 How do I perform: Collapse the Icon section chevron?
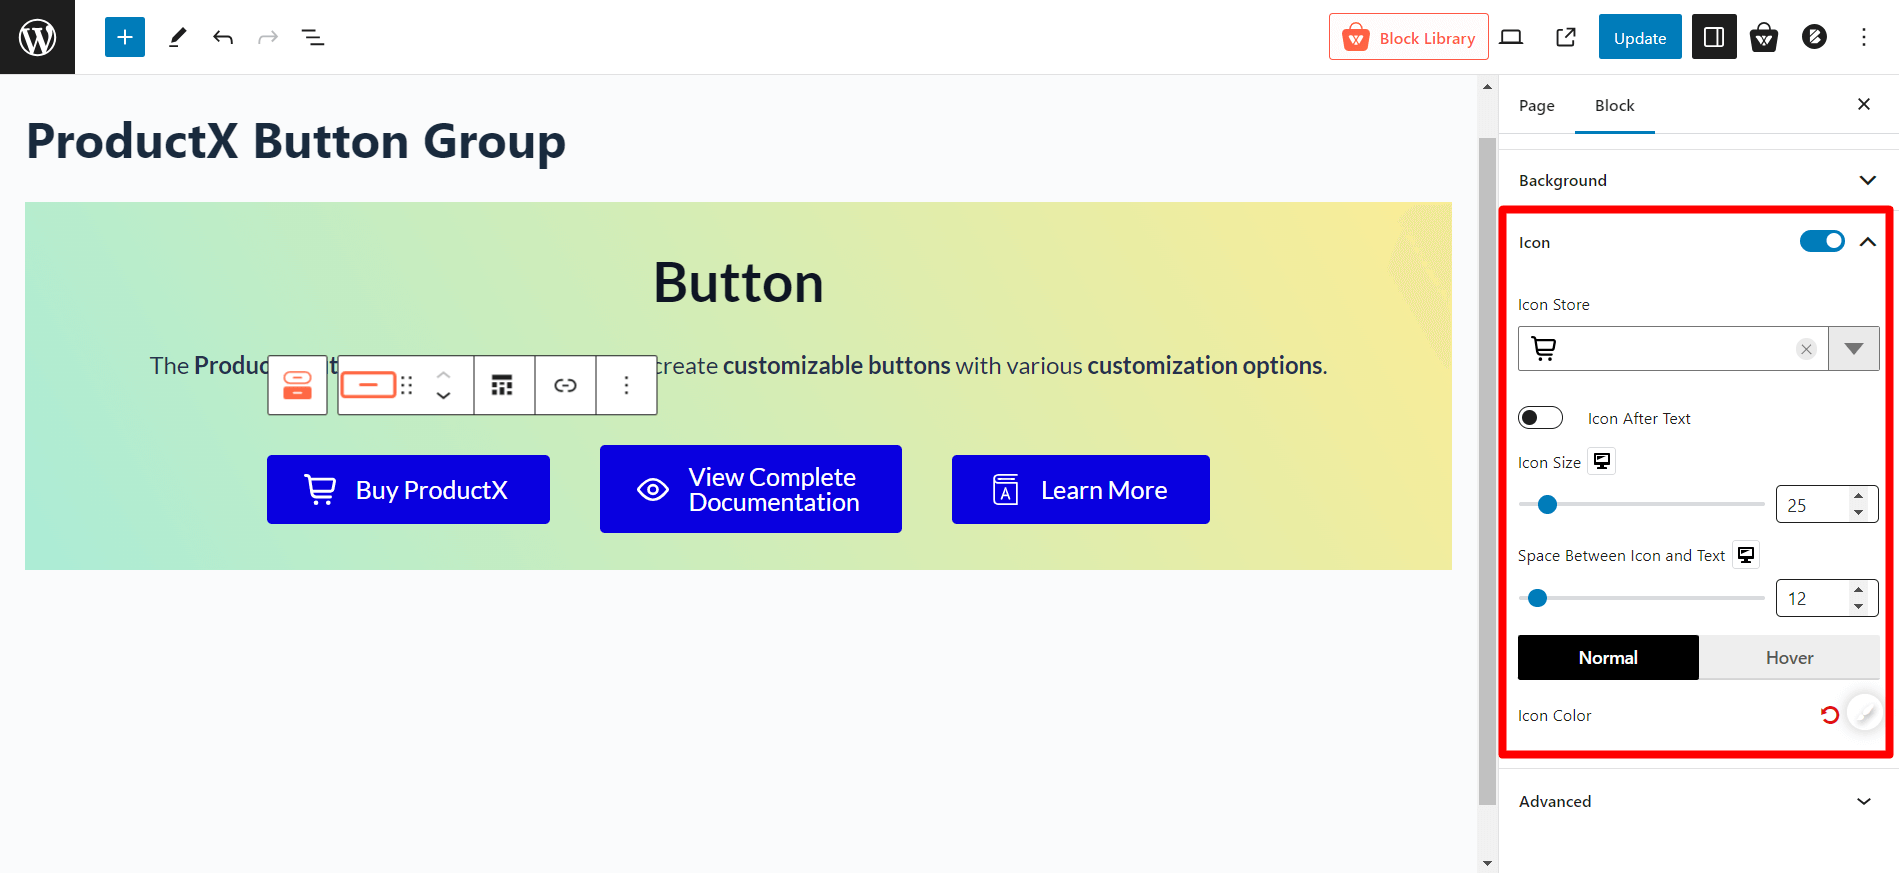1868,242
